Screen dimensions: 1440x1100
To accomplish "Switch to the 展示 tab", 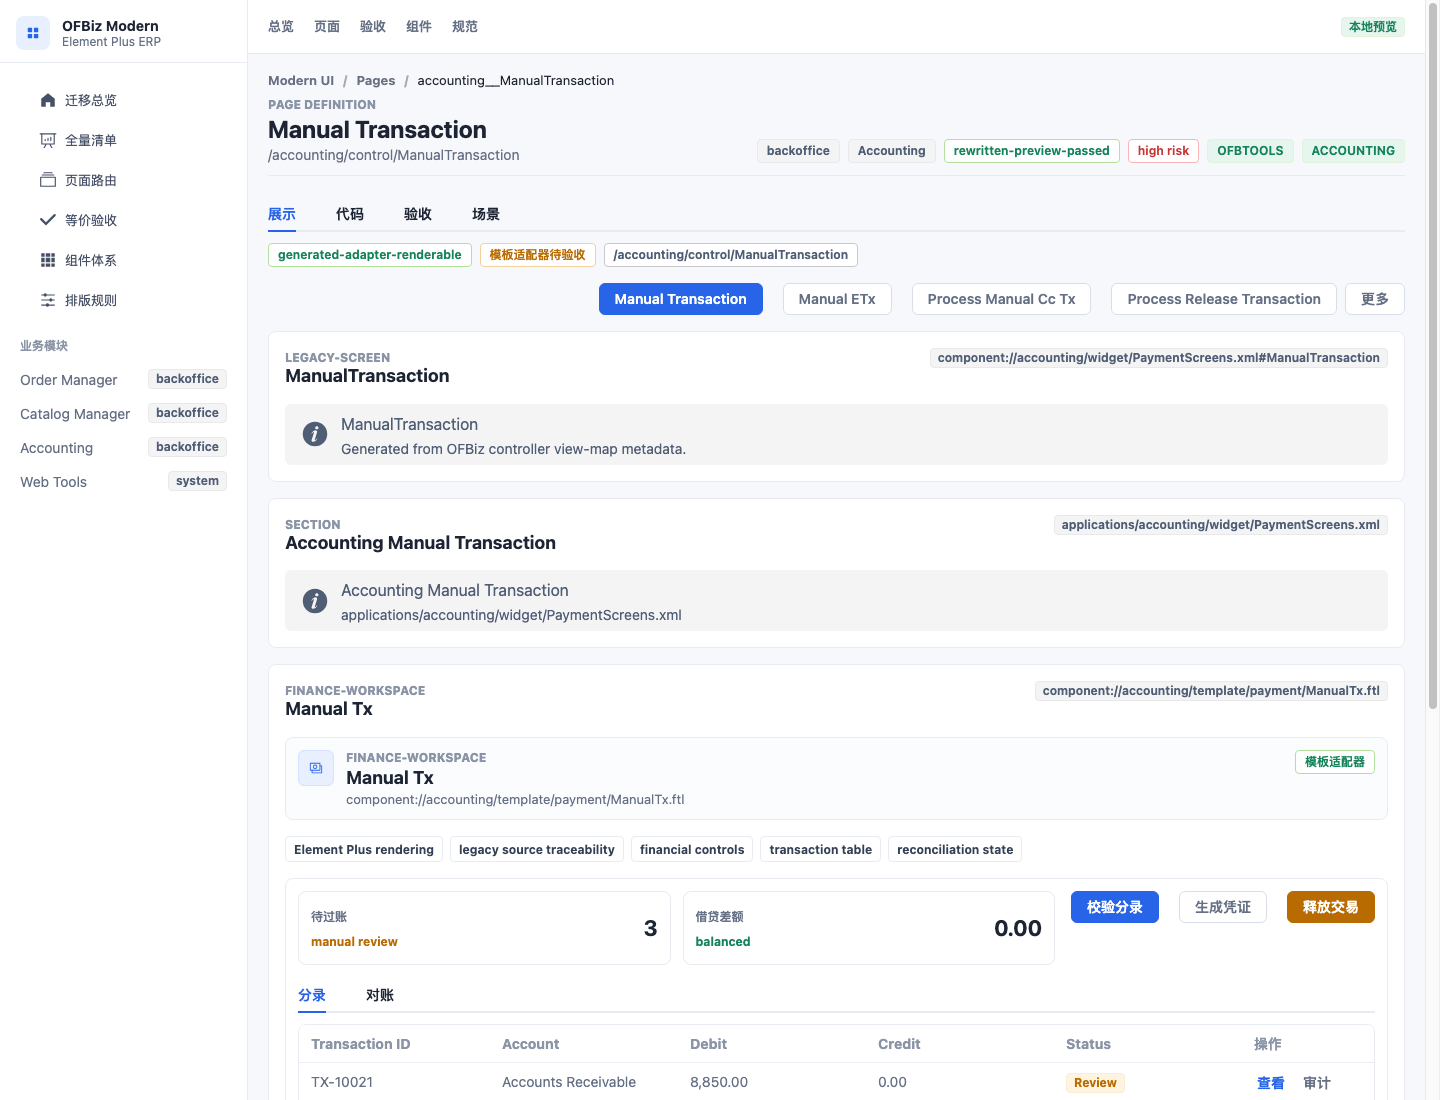I will pos(282,214).
